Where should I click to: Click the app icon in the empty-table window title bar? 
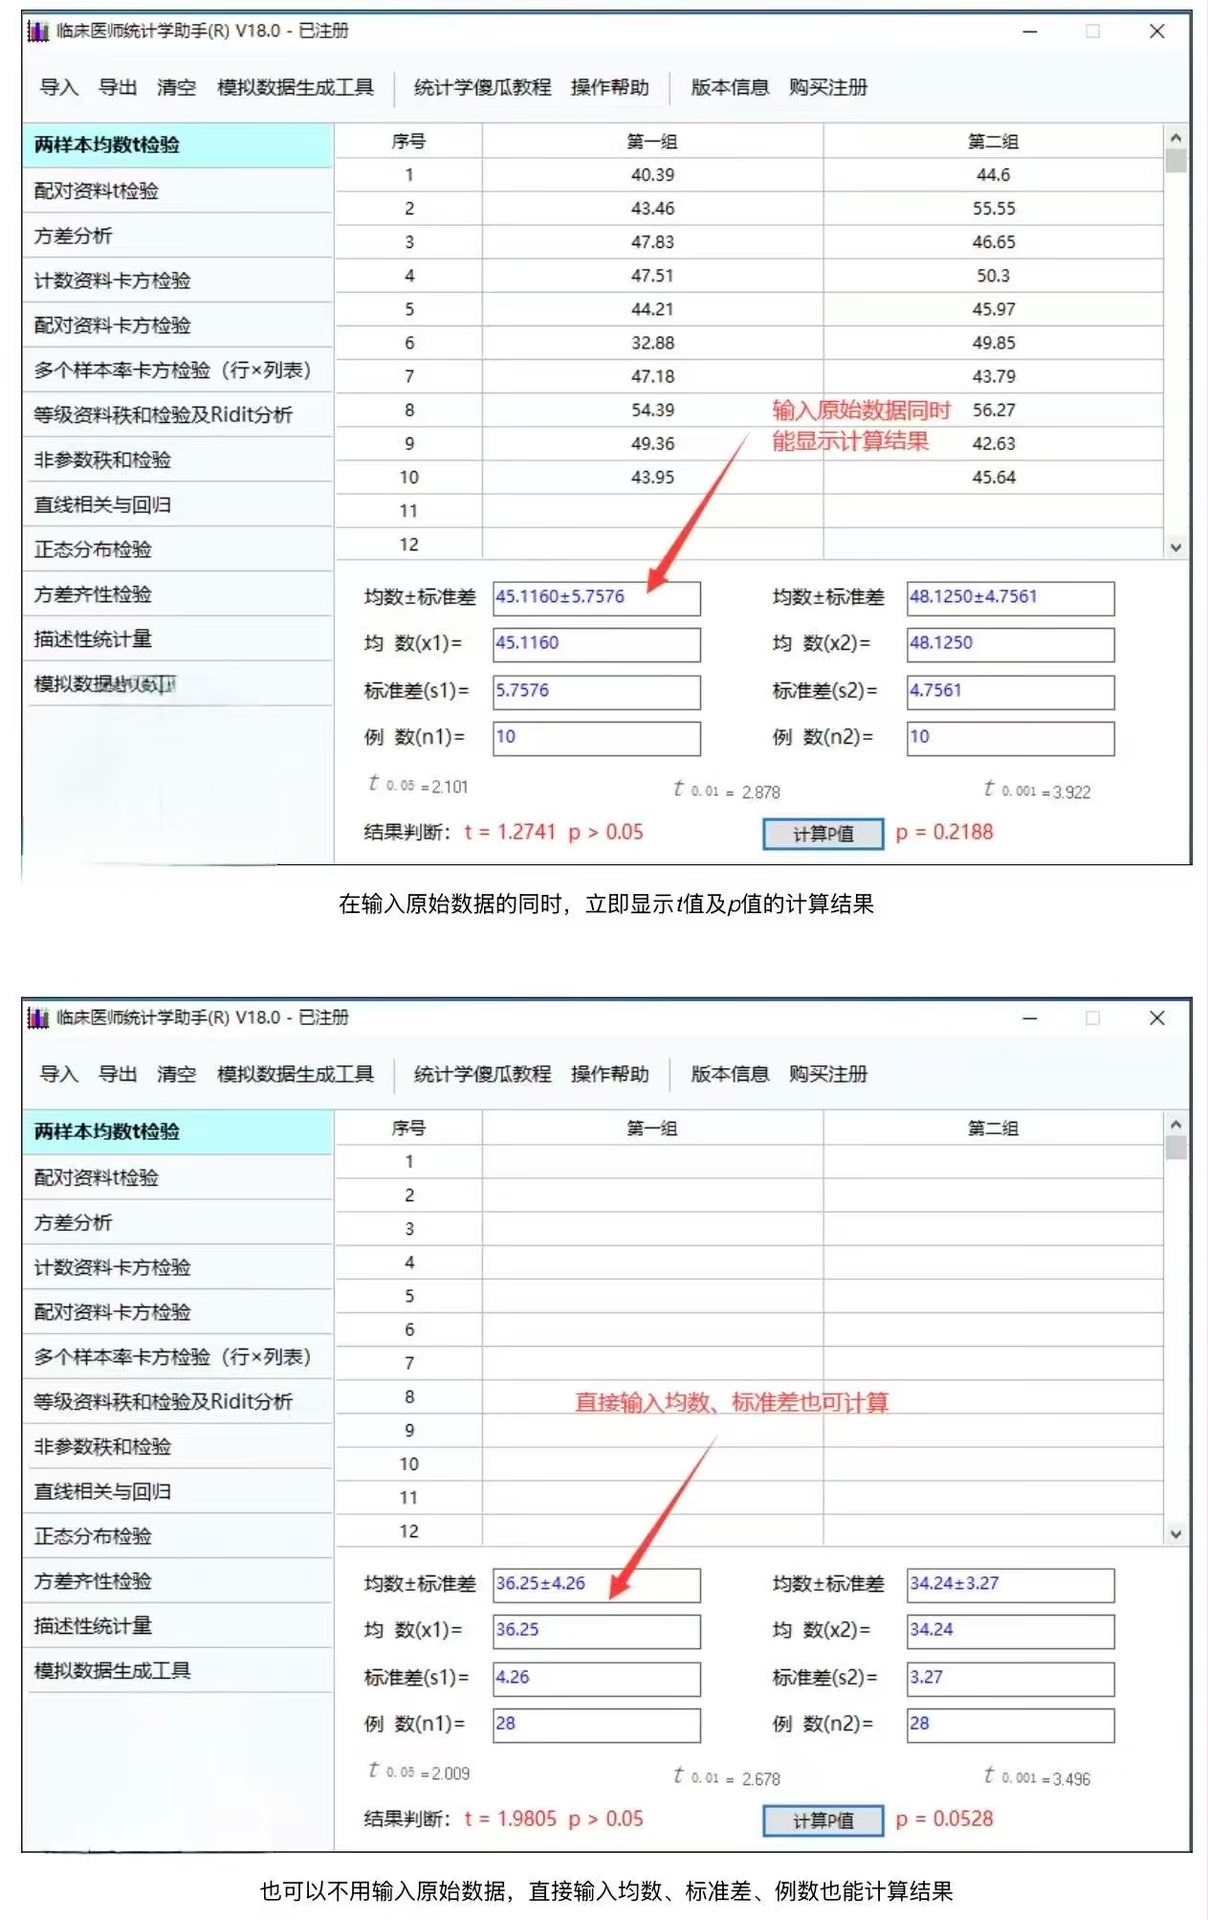38,1018
